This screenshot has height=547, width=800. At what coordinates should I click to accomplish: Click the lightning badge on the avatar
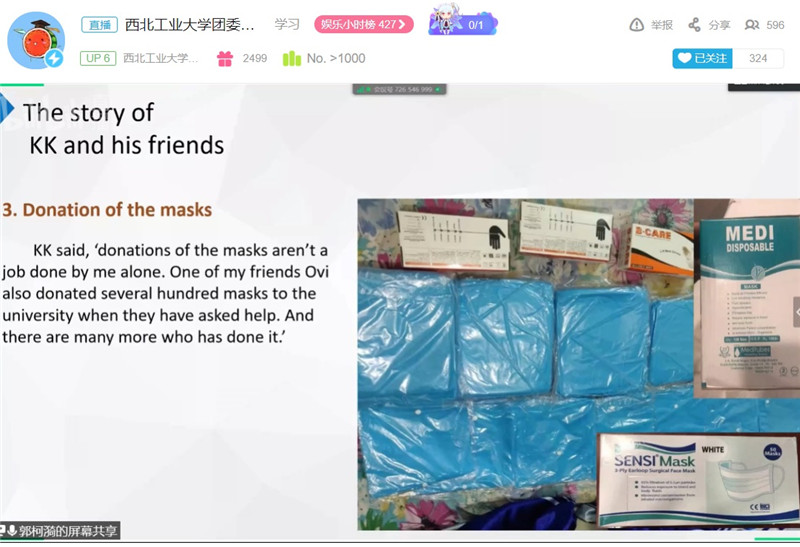(54, 59)
